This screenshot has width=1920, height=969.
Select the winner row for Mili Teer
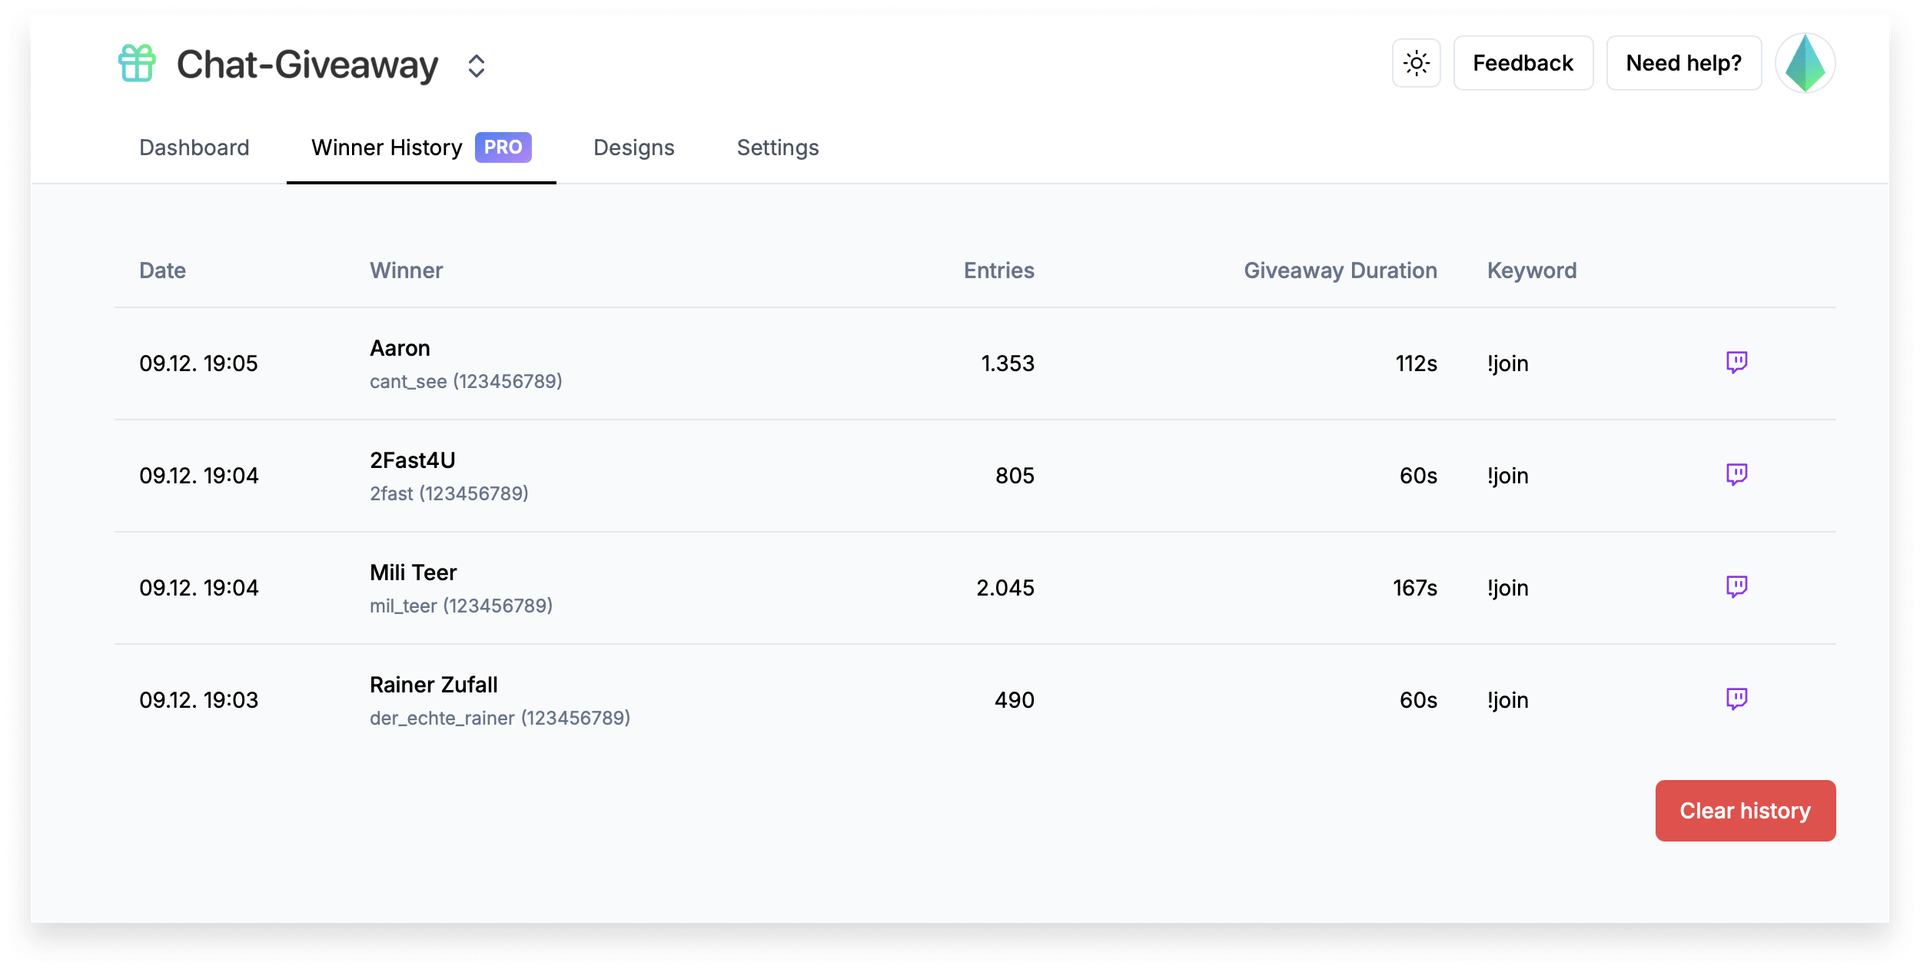pos(900,587)
